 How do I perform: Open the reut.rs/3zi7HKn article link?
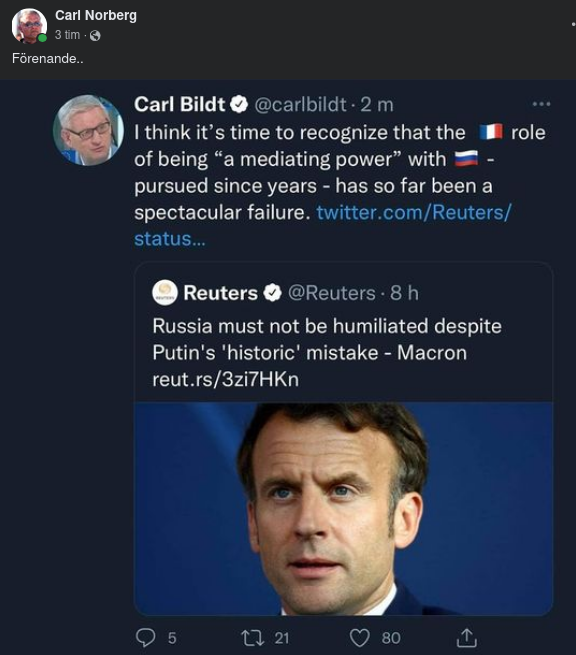click(x=226, y=379)
